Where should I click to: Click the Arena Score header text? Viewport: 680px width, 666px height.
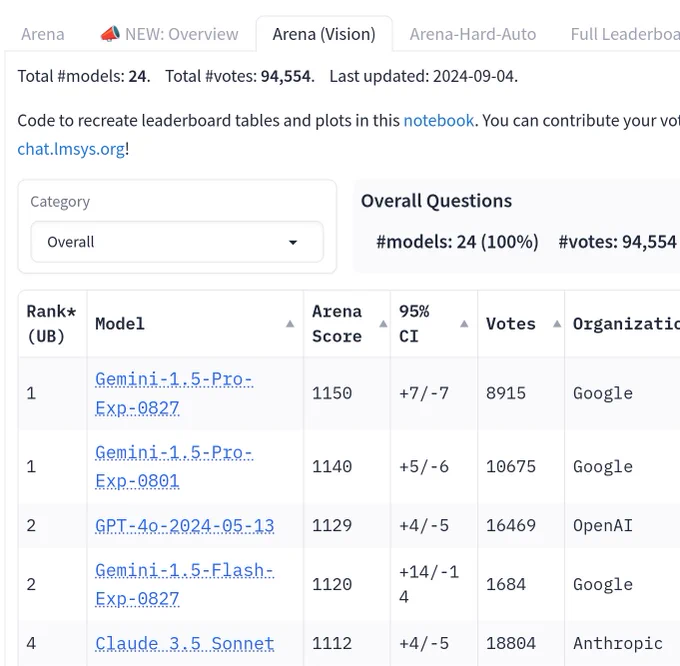coord(337,324)
